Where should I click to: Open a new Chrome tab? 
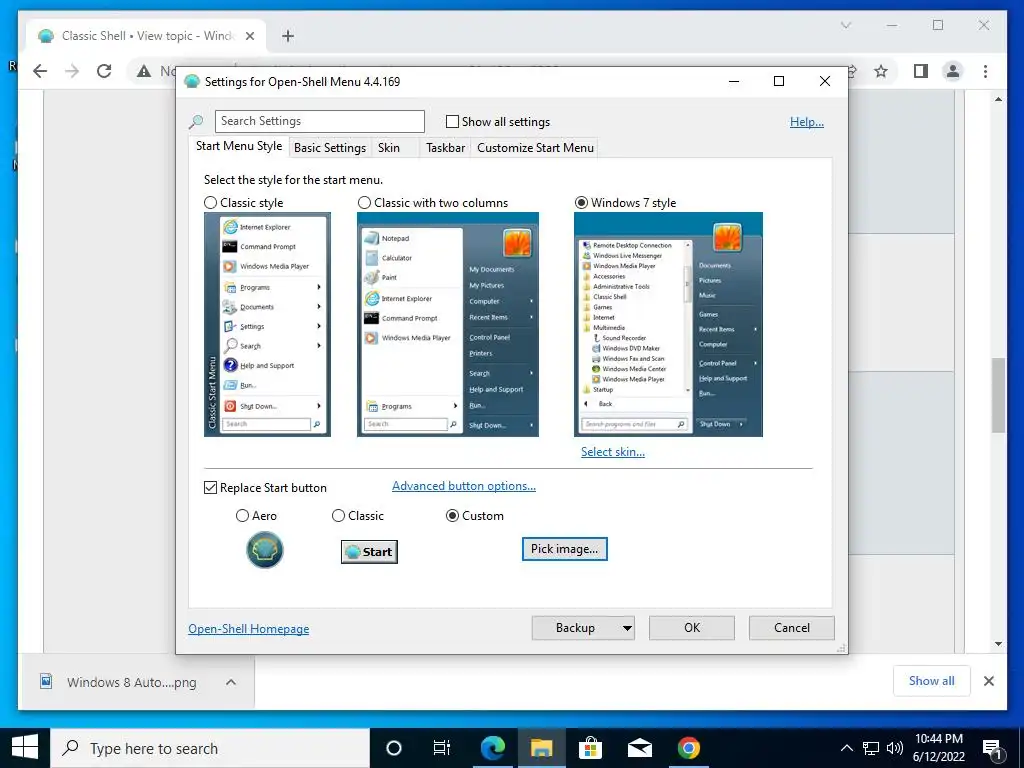pos(288,36)
